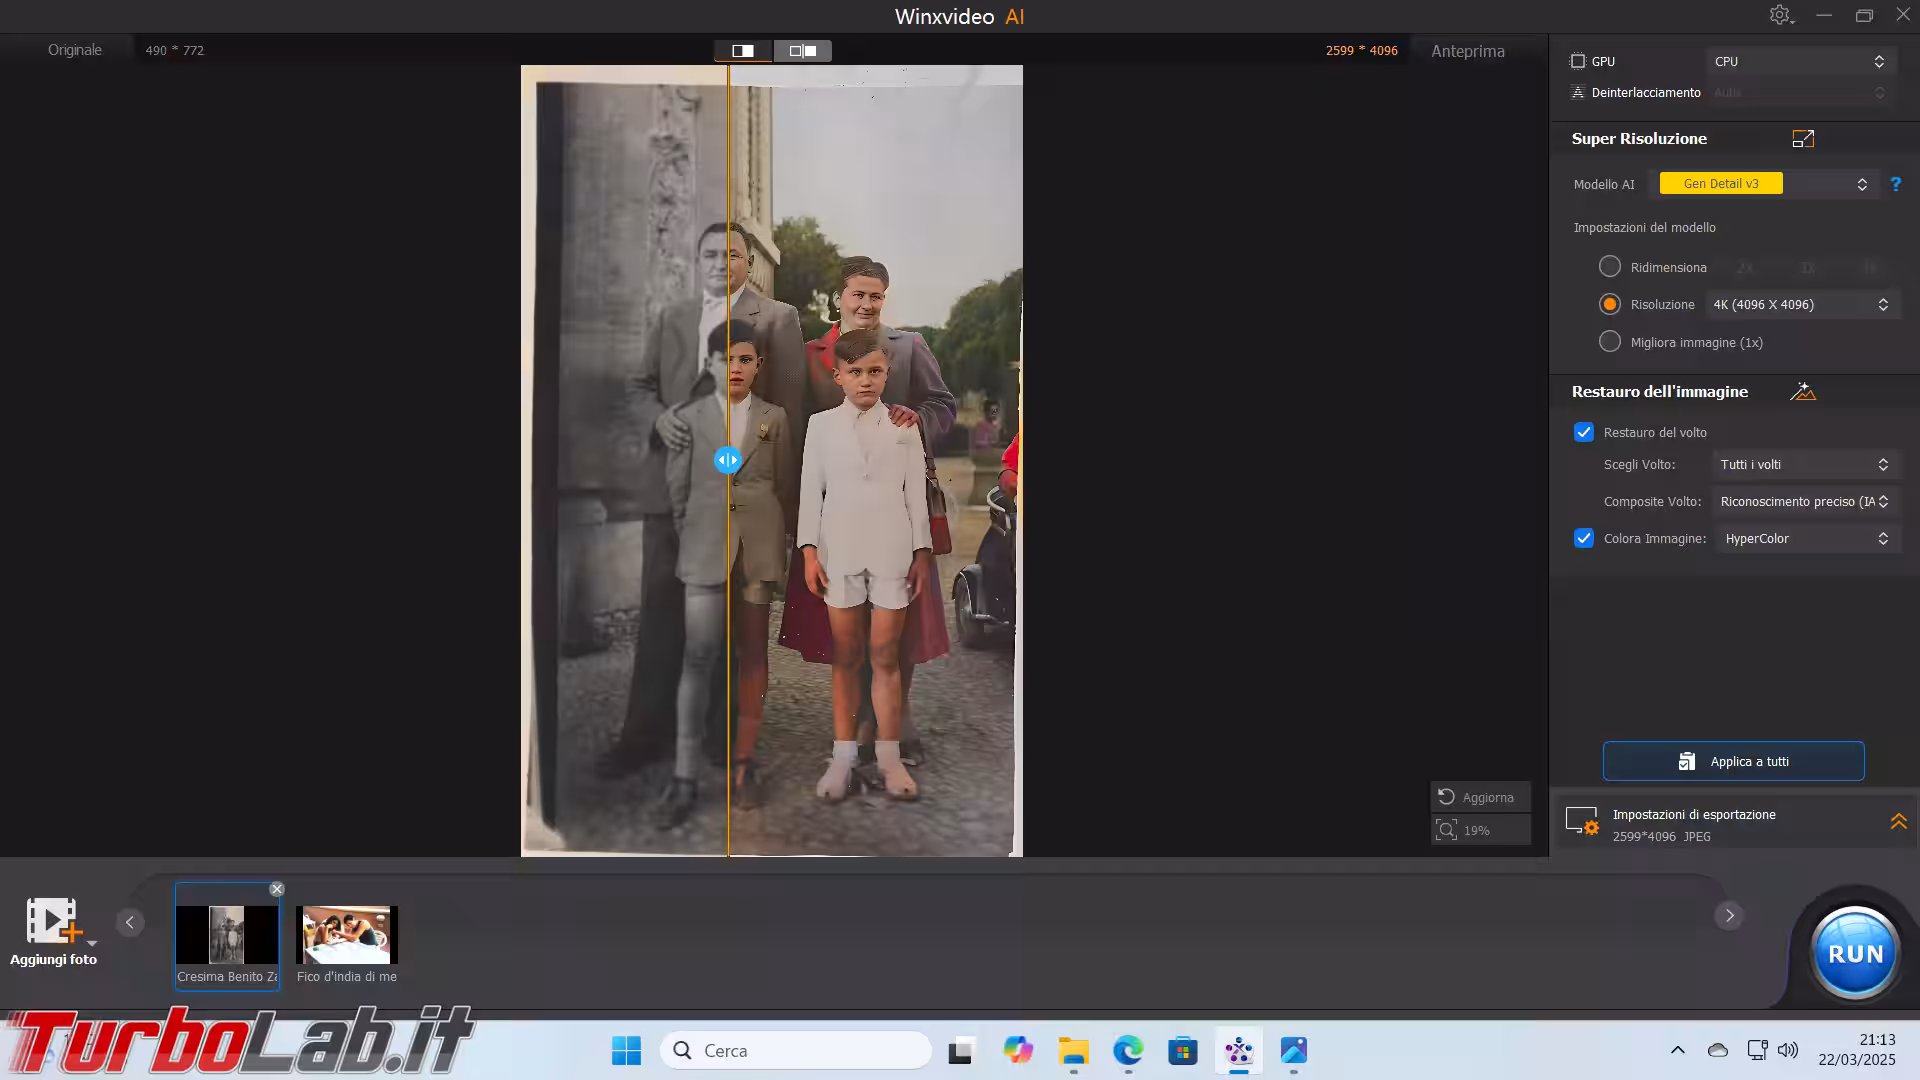Click the Restauro dell'immagine wand icon
Viewport: 1920px width, 1080px height.
[1804, 391]
